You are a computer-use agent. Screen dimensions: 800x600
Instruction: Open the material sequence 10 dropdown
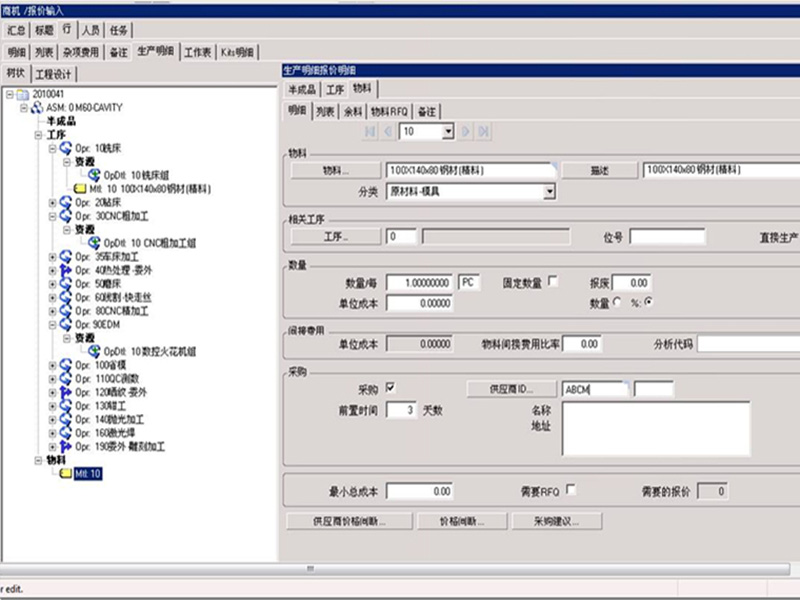click(447, 132)
